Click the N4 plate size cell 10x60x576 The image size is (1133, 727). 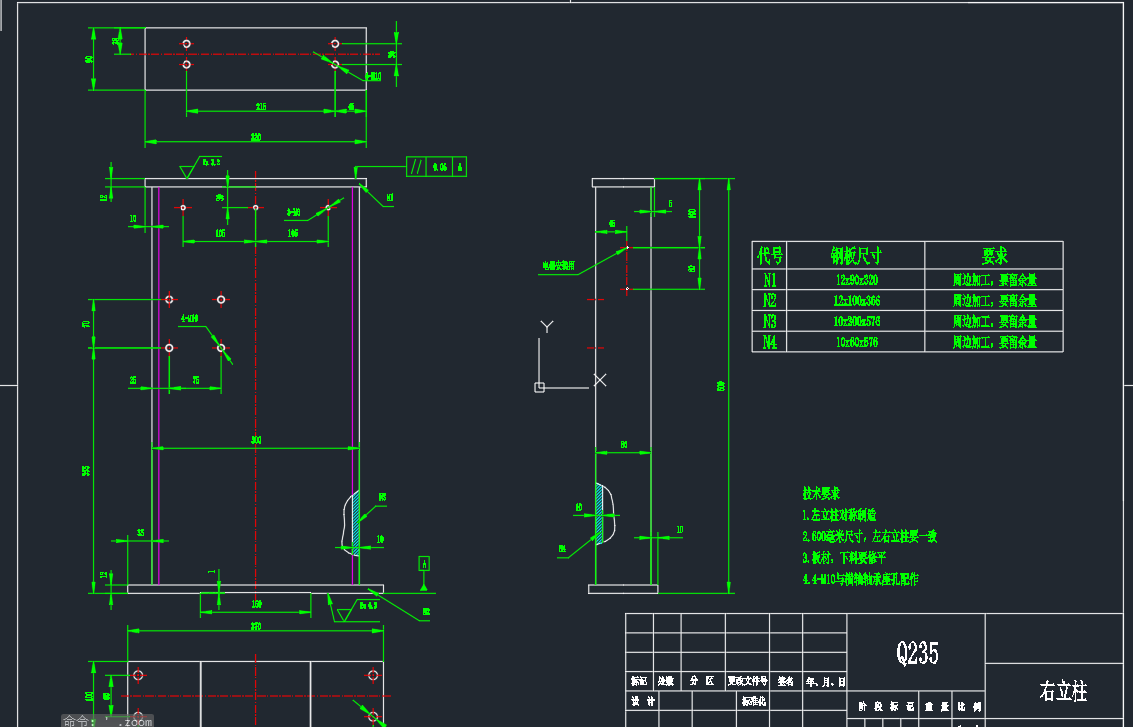[855, 341]
